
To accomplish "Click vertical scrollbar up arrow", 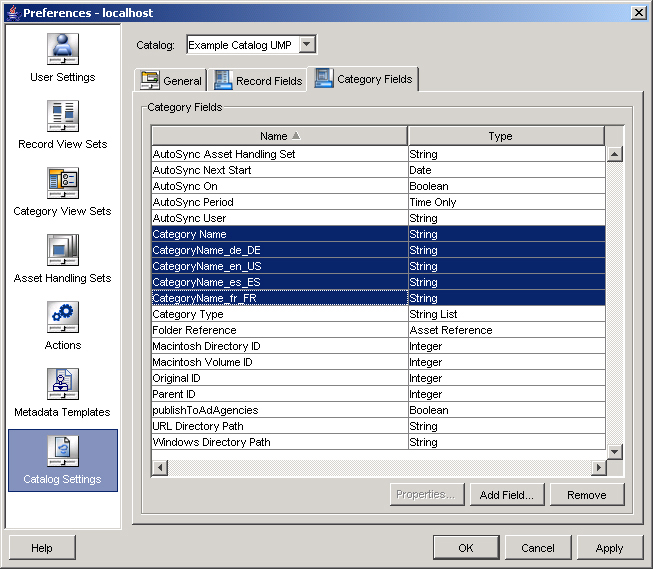I will (x=615, y=155).
